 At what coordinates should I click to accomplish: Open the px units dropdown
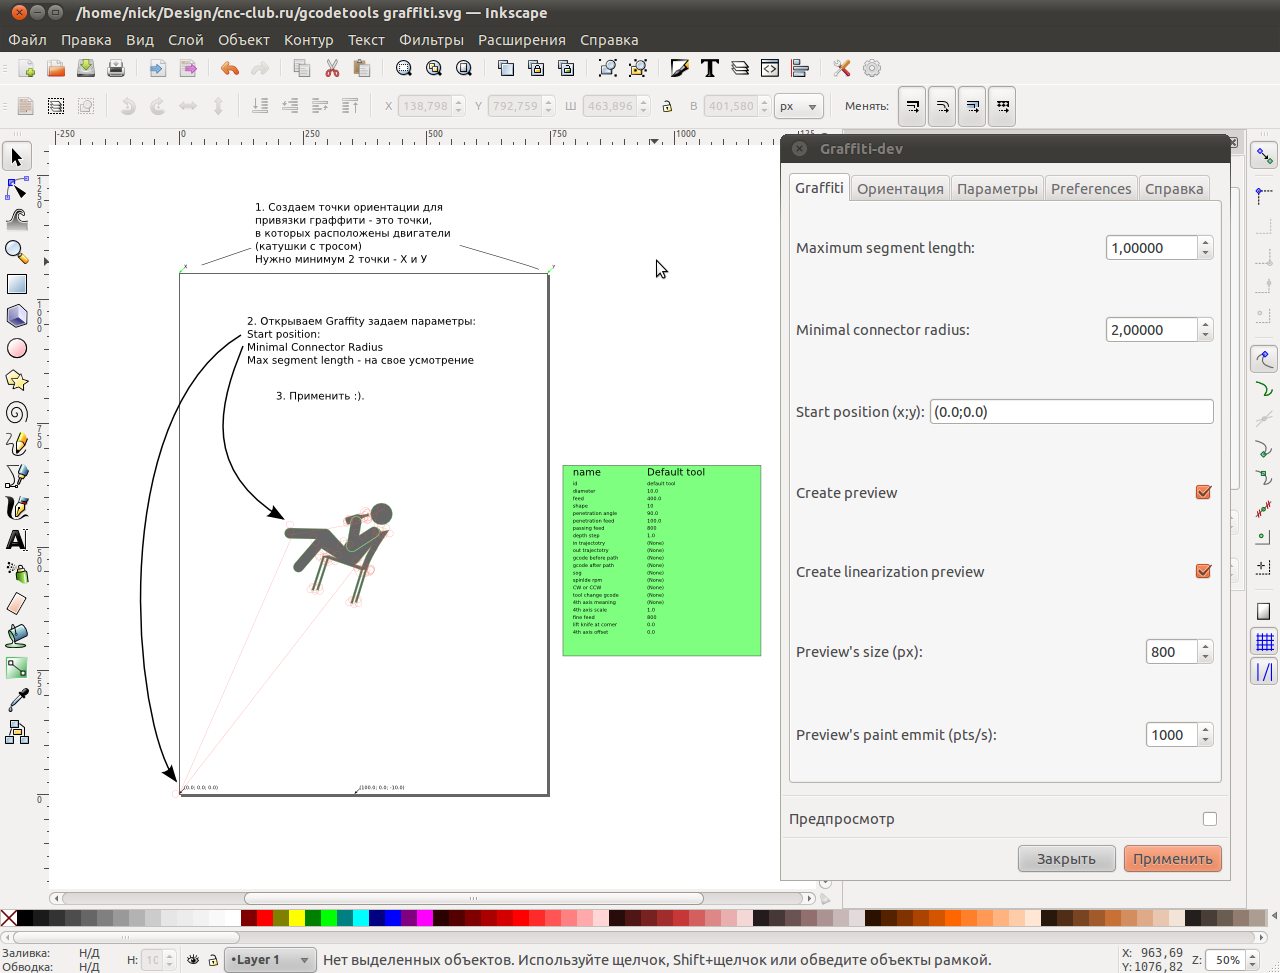(799, 106)
